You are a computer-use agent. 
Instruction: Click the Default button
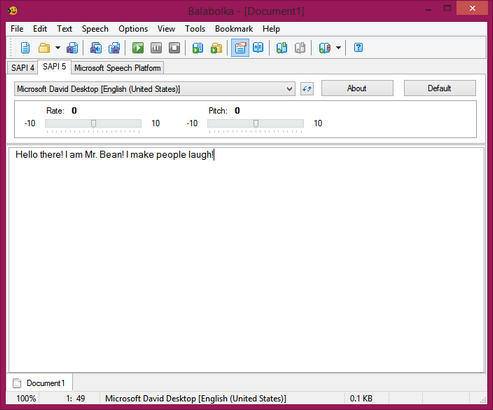tap(440, 88)
